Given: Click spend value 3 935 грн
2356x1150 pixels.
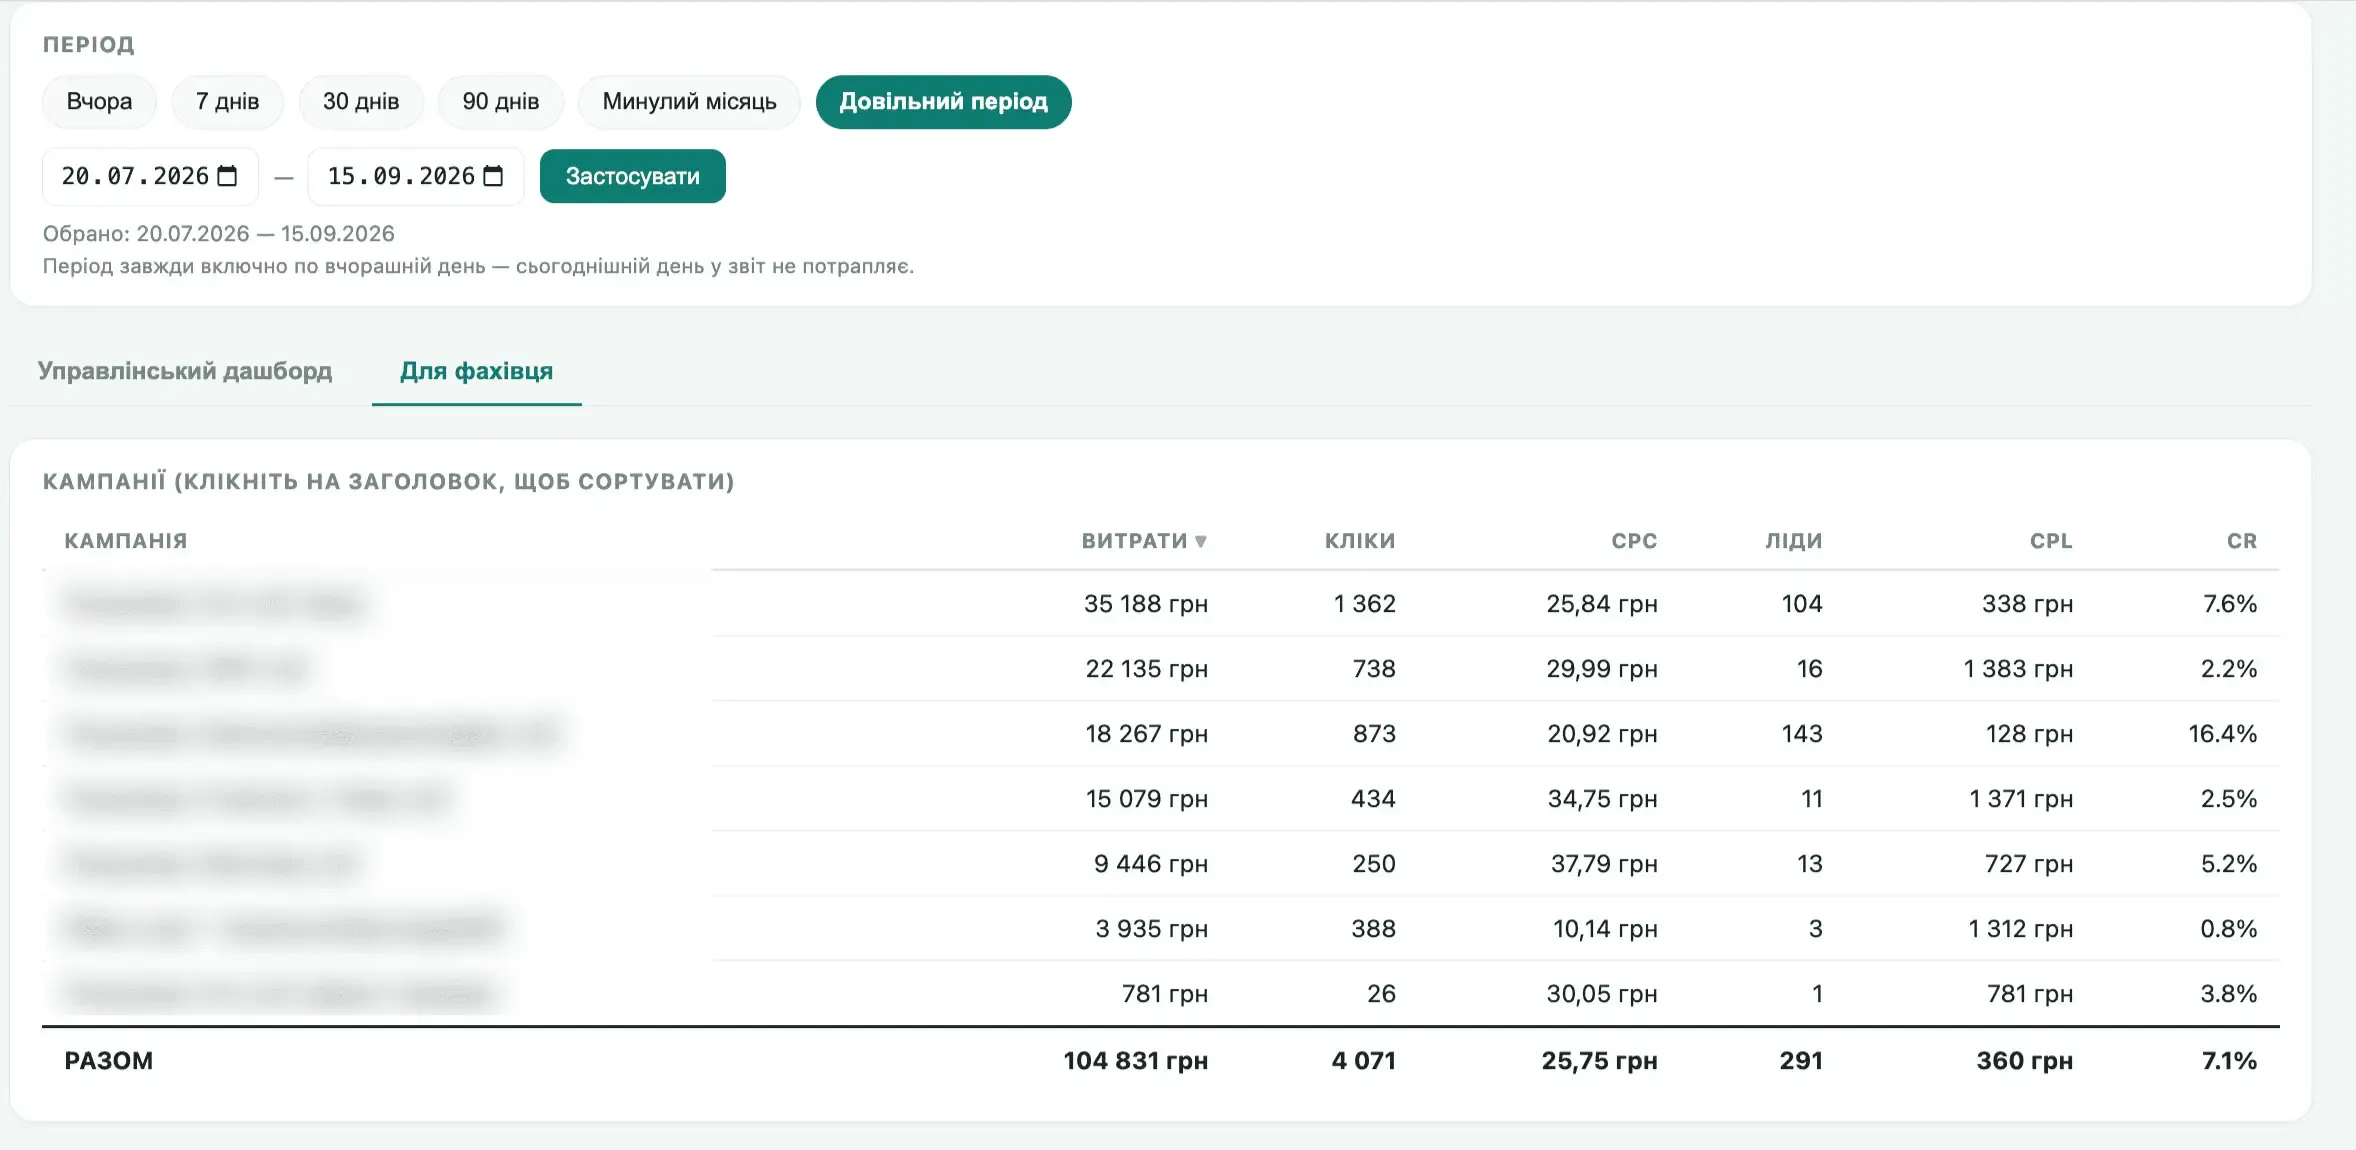Looking at the screenshot, I should [x=1152, y=929].
